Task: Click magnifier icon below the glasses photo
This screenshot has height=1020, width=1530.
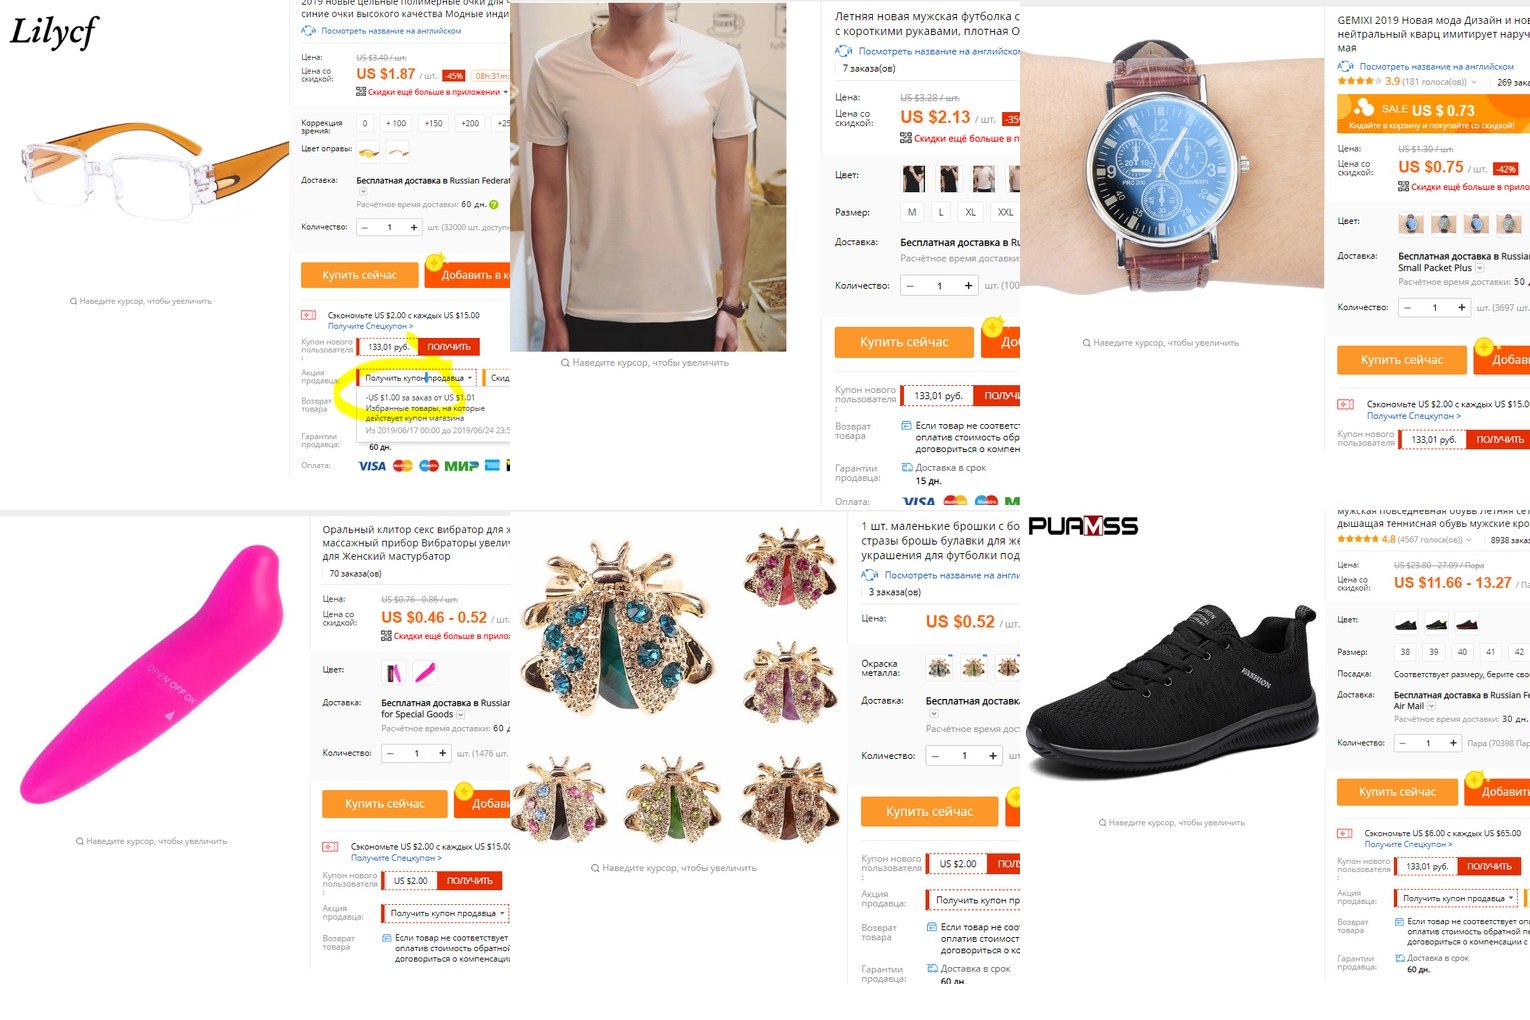Action: click(x=74, y=301)
